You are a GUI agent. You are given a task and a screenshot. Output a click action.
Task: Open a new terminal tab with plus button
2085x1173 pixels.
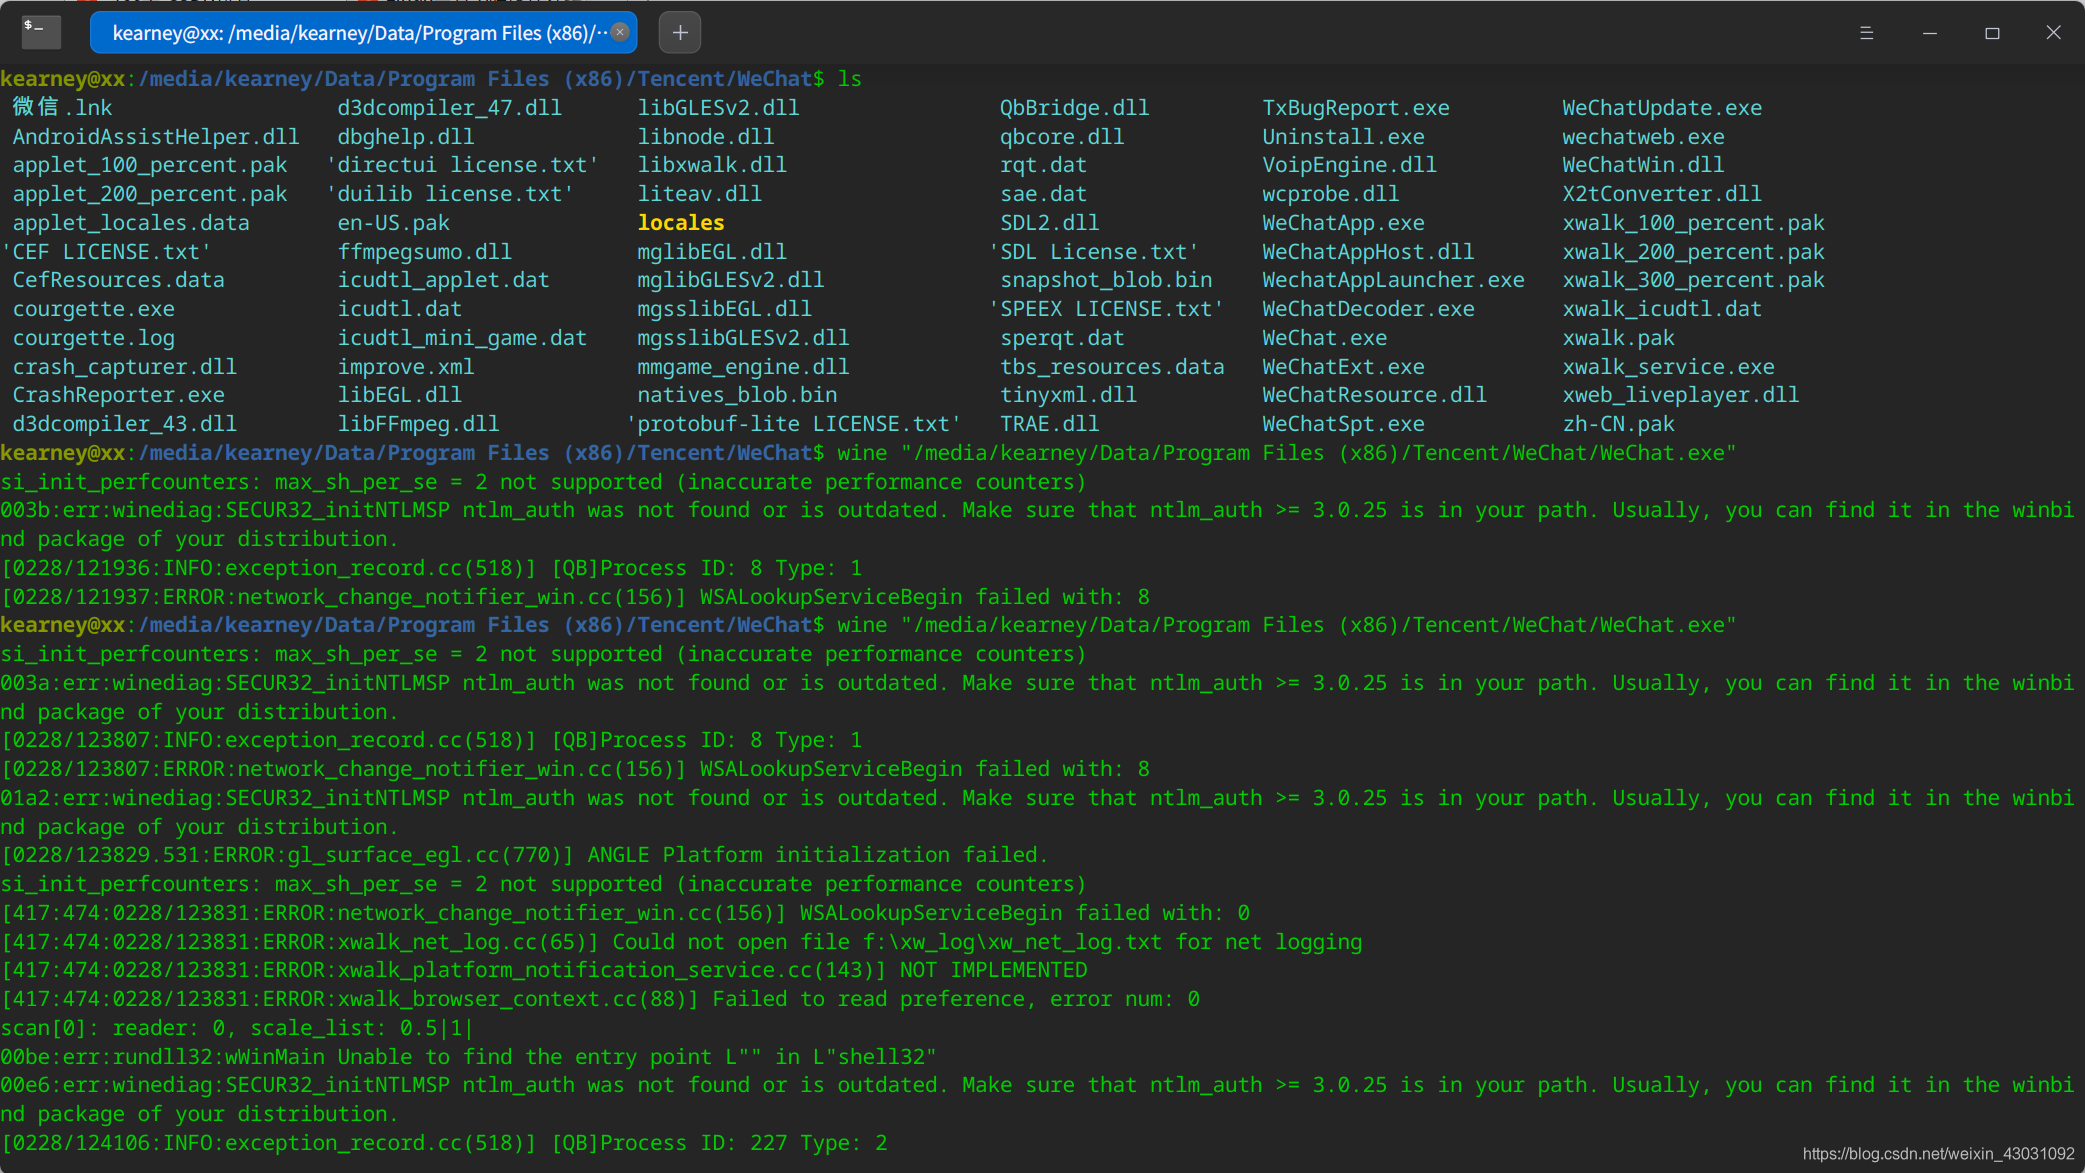coord(680,33)
